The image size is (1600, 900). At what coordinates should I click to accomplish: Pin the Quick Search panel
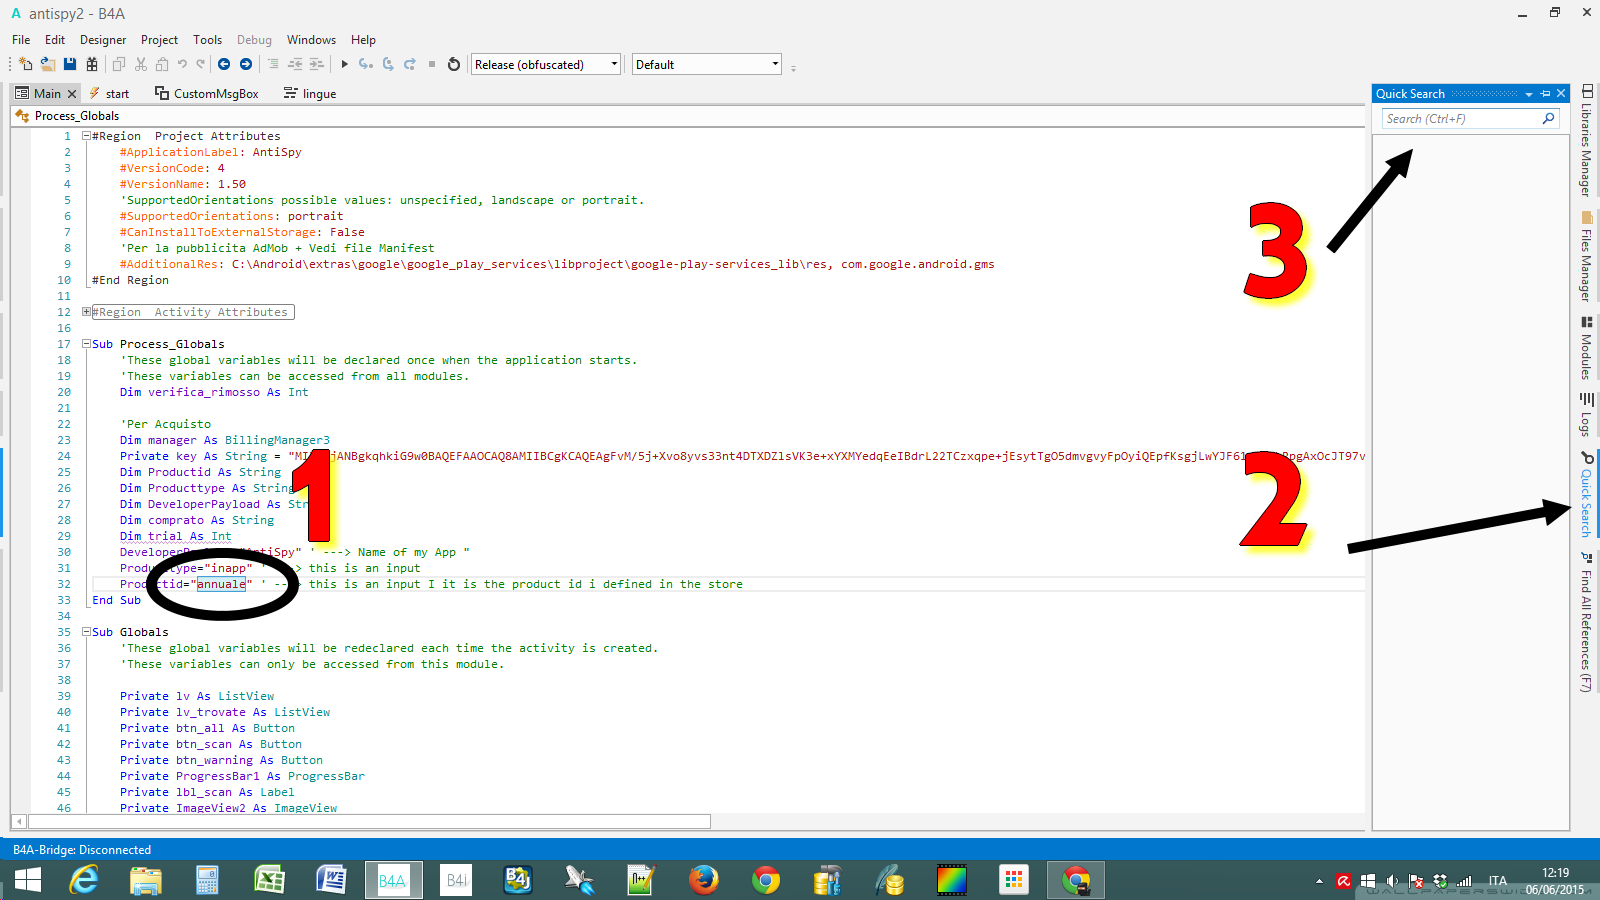[x=1545, y=93]
